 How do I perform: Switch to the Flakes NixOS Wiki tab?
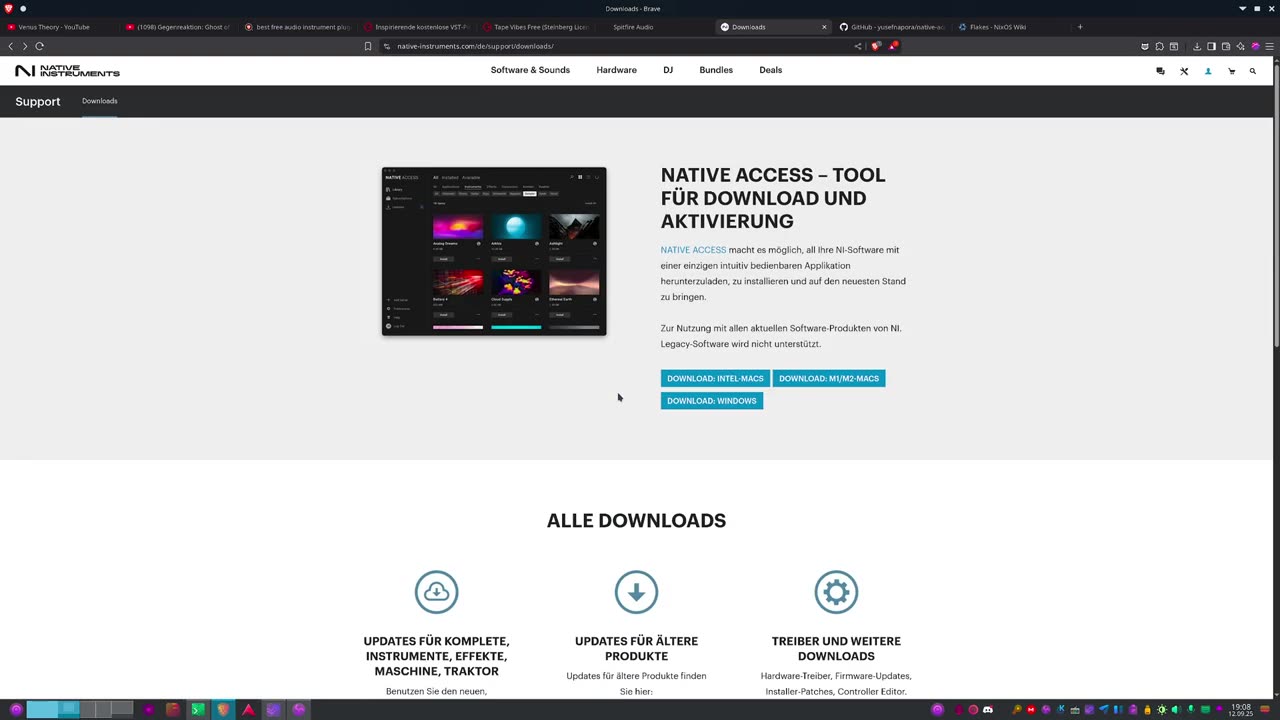coord(1009,27)
